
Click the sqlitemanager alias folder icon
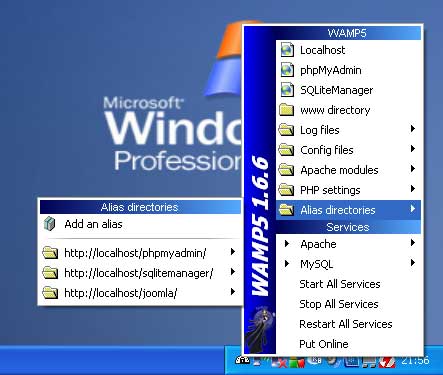(x=50, y=273)
